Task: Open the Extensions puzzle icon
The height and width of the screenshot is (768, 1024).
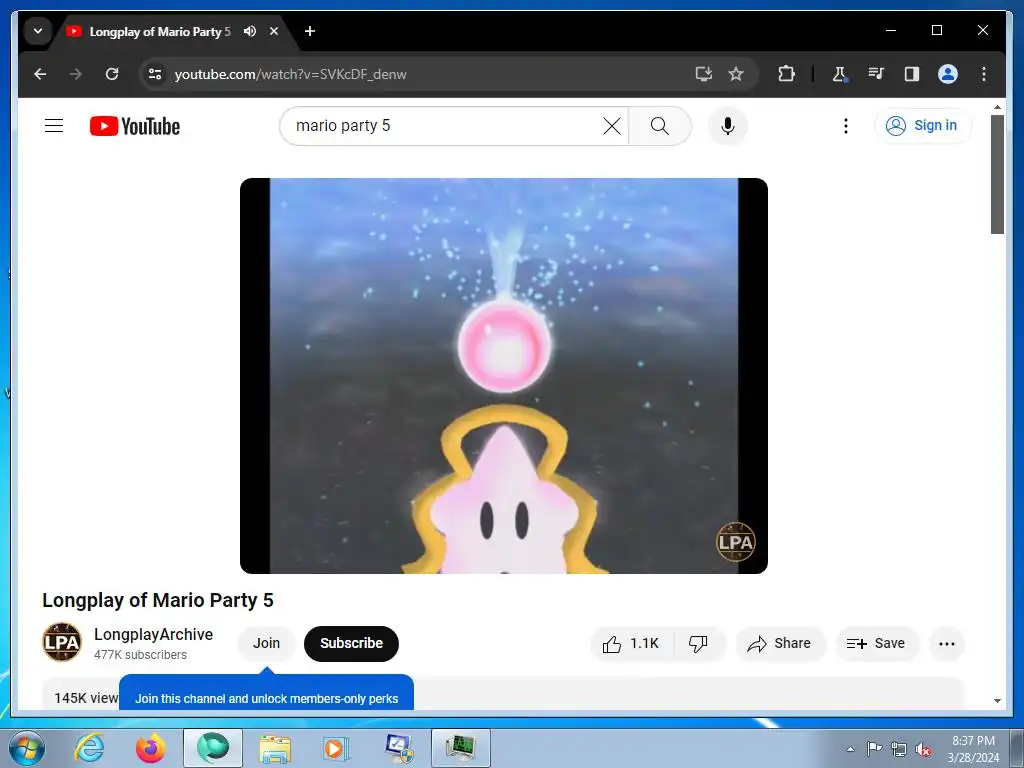Action: [x=786, y=74]
